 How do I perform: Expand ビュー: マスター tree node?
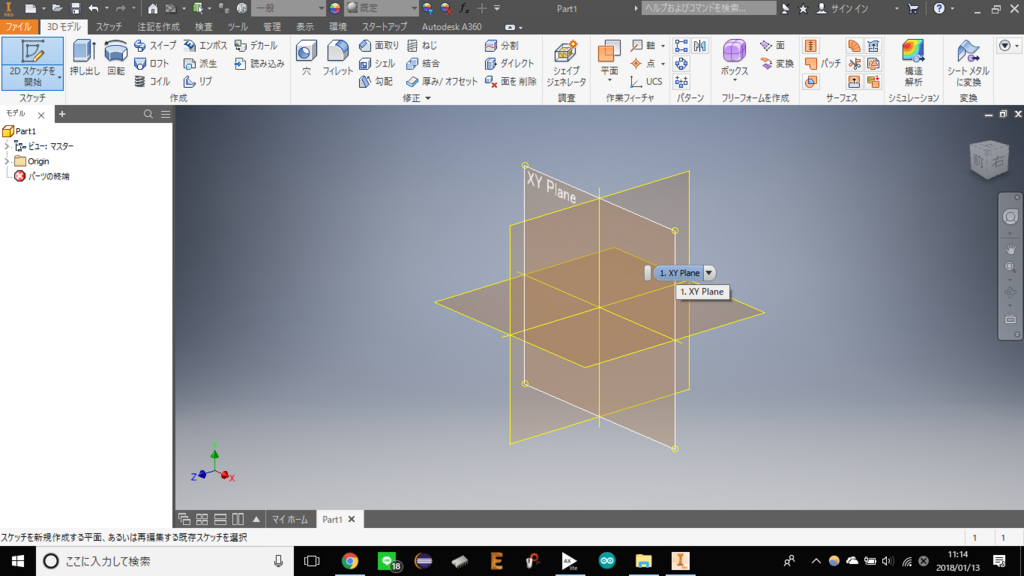7,146
